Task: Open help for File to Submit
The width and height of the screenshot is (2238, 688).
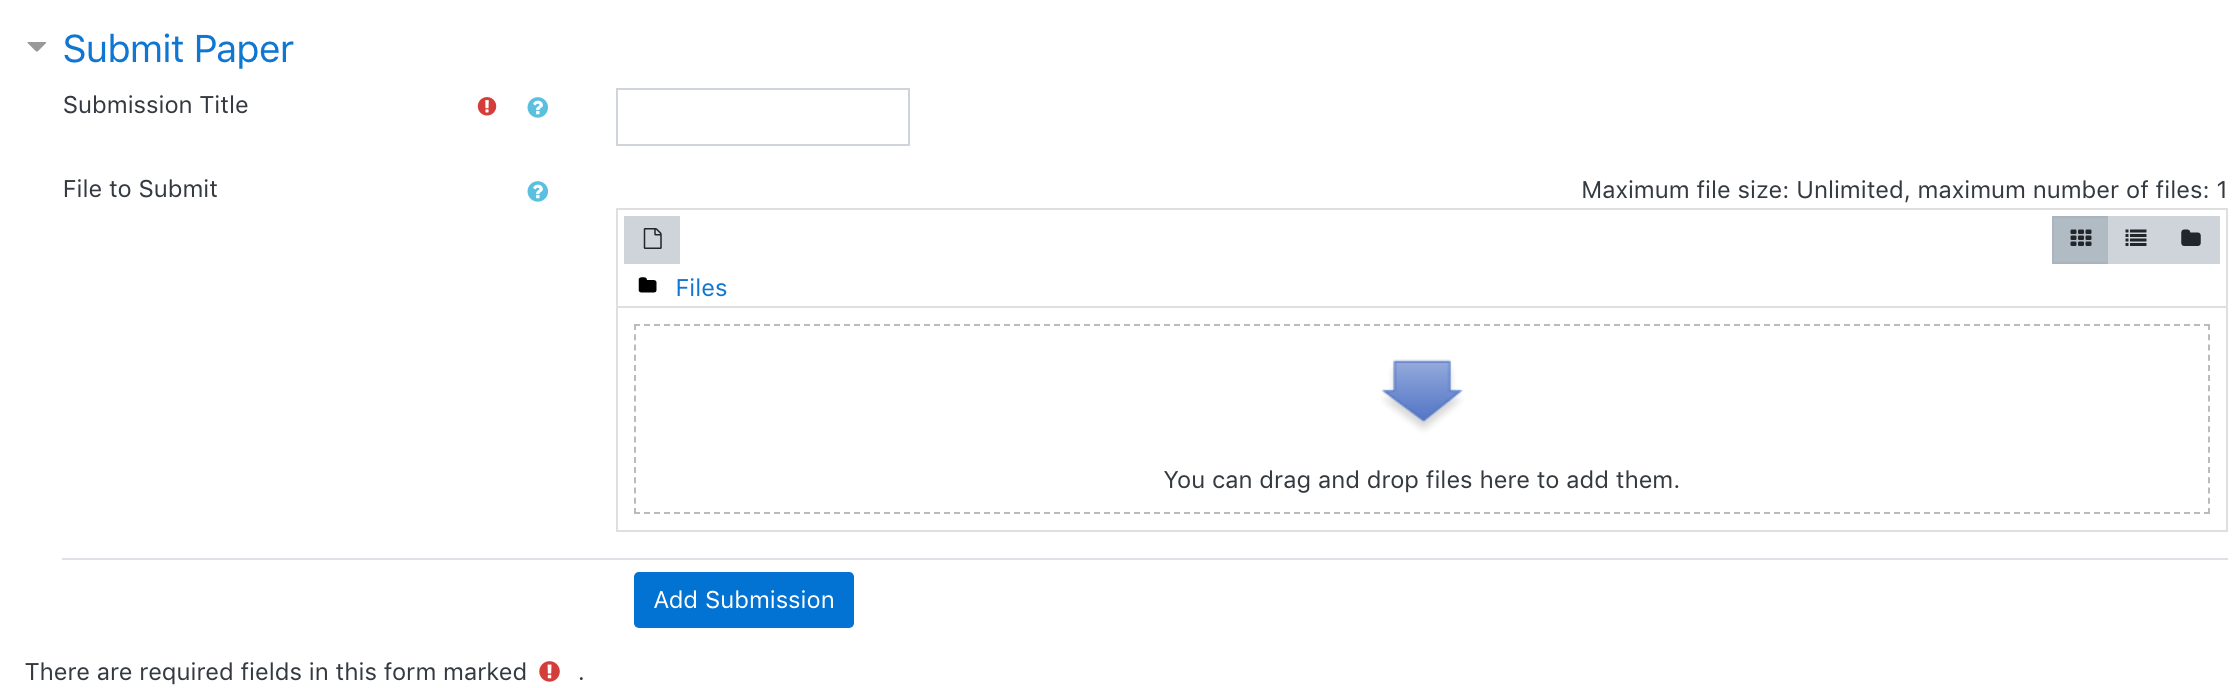Action: click(538, 191)
